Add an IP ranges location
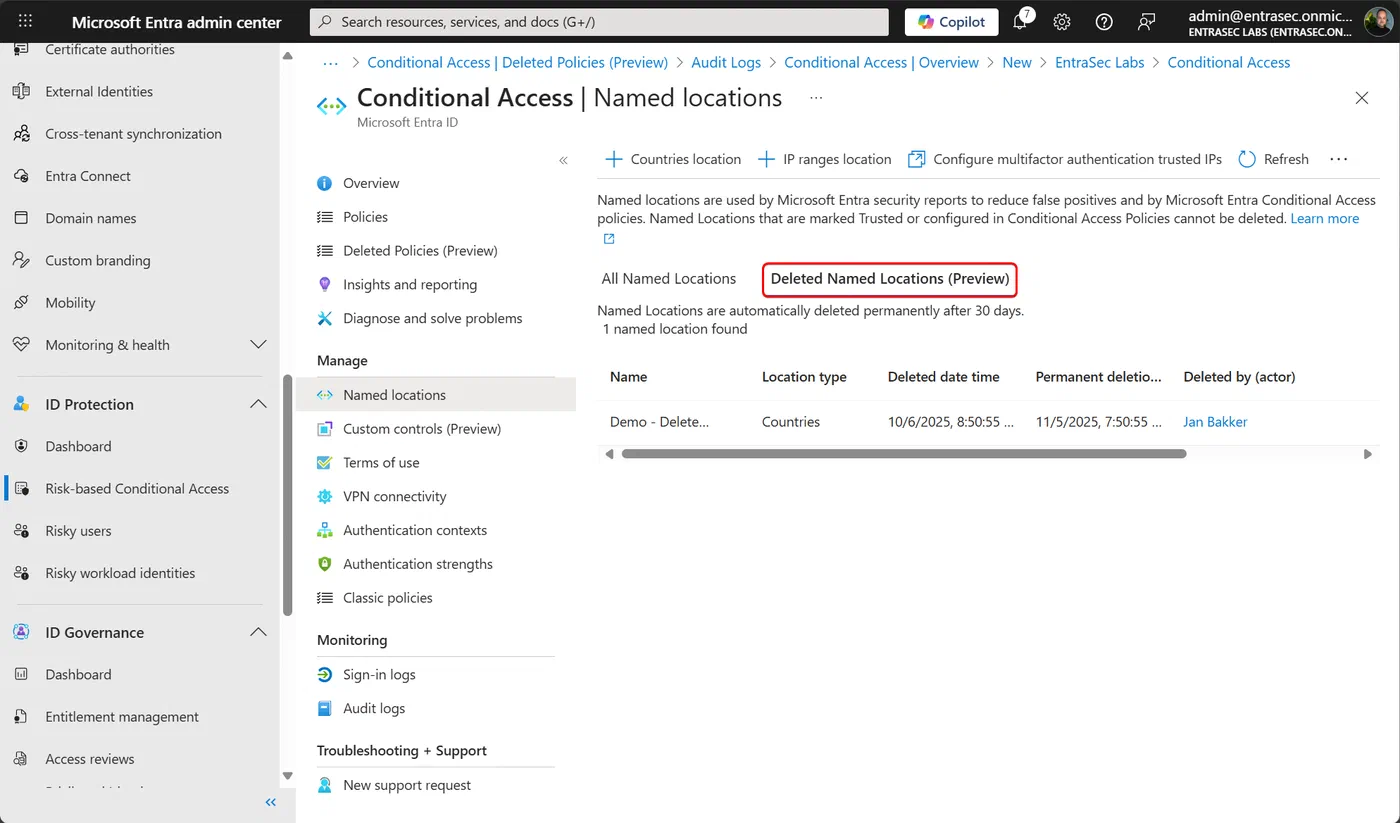This screenshot has height=823, width=1400. click(824, 159)
